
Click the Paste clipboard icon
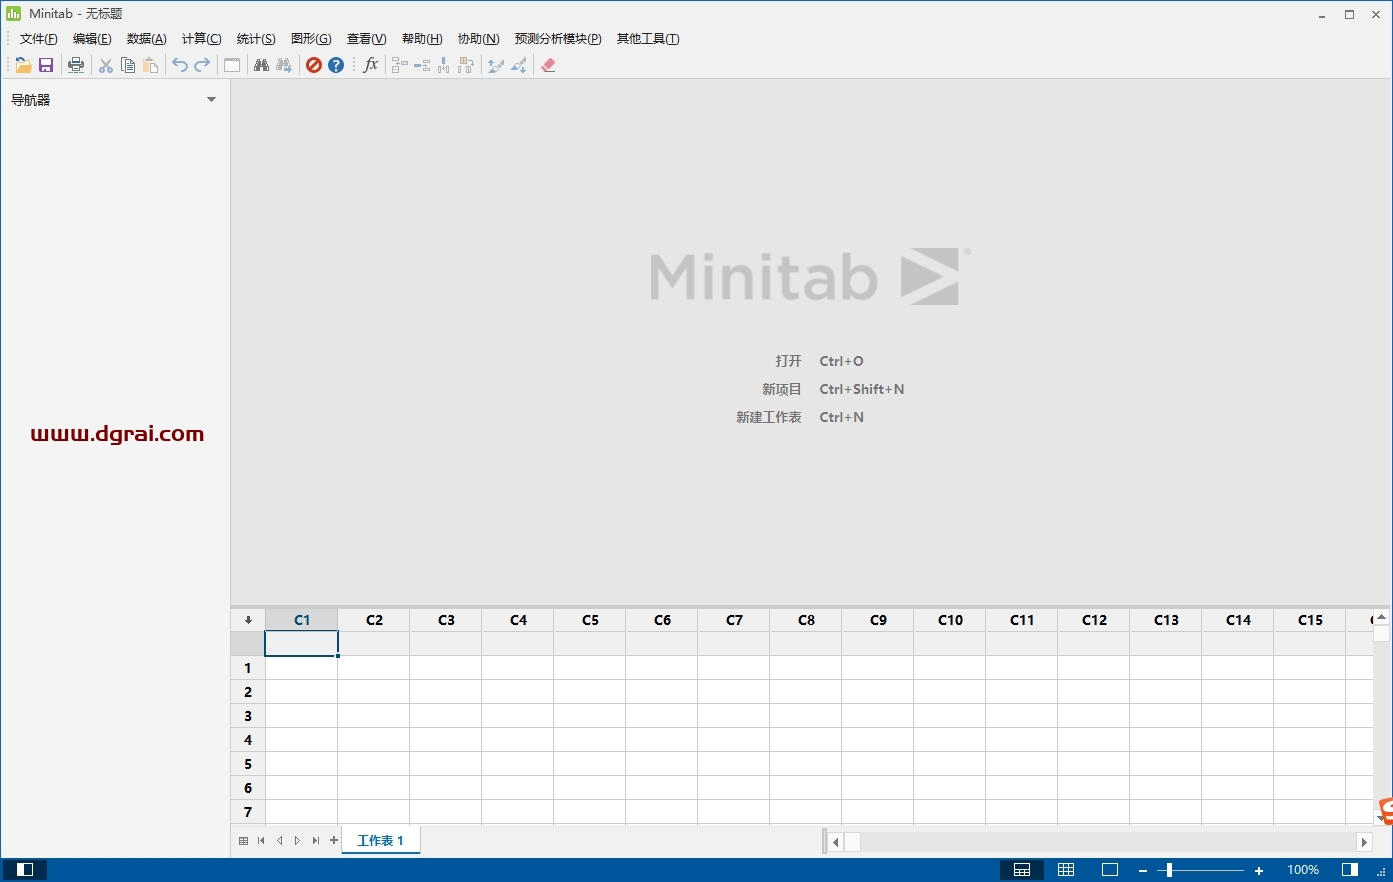(x=151, y=65)
